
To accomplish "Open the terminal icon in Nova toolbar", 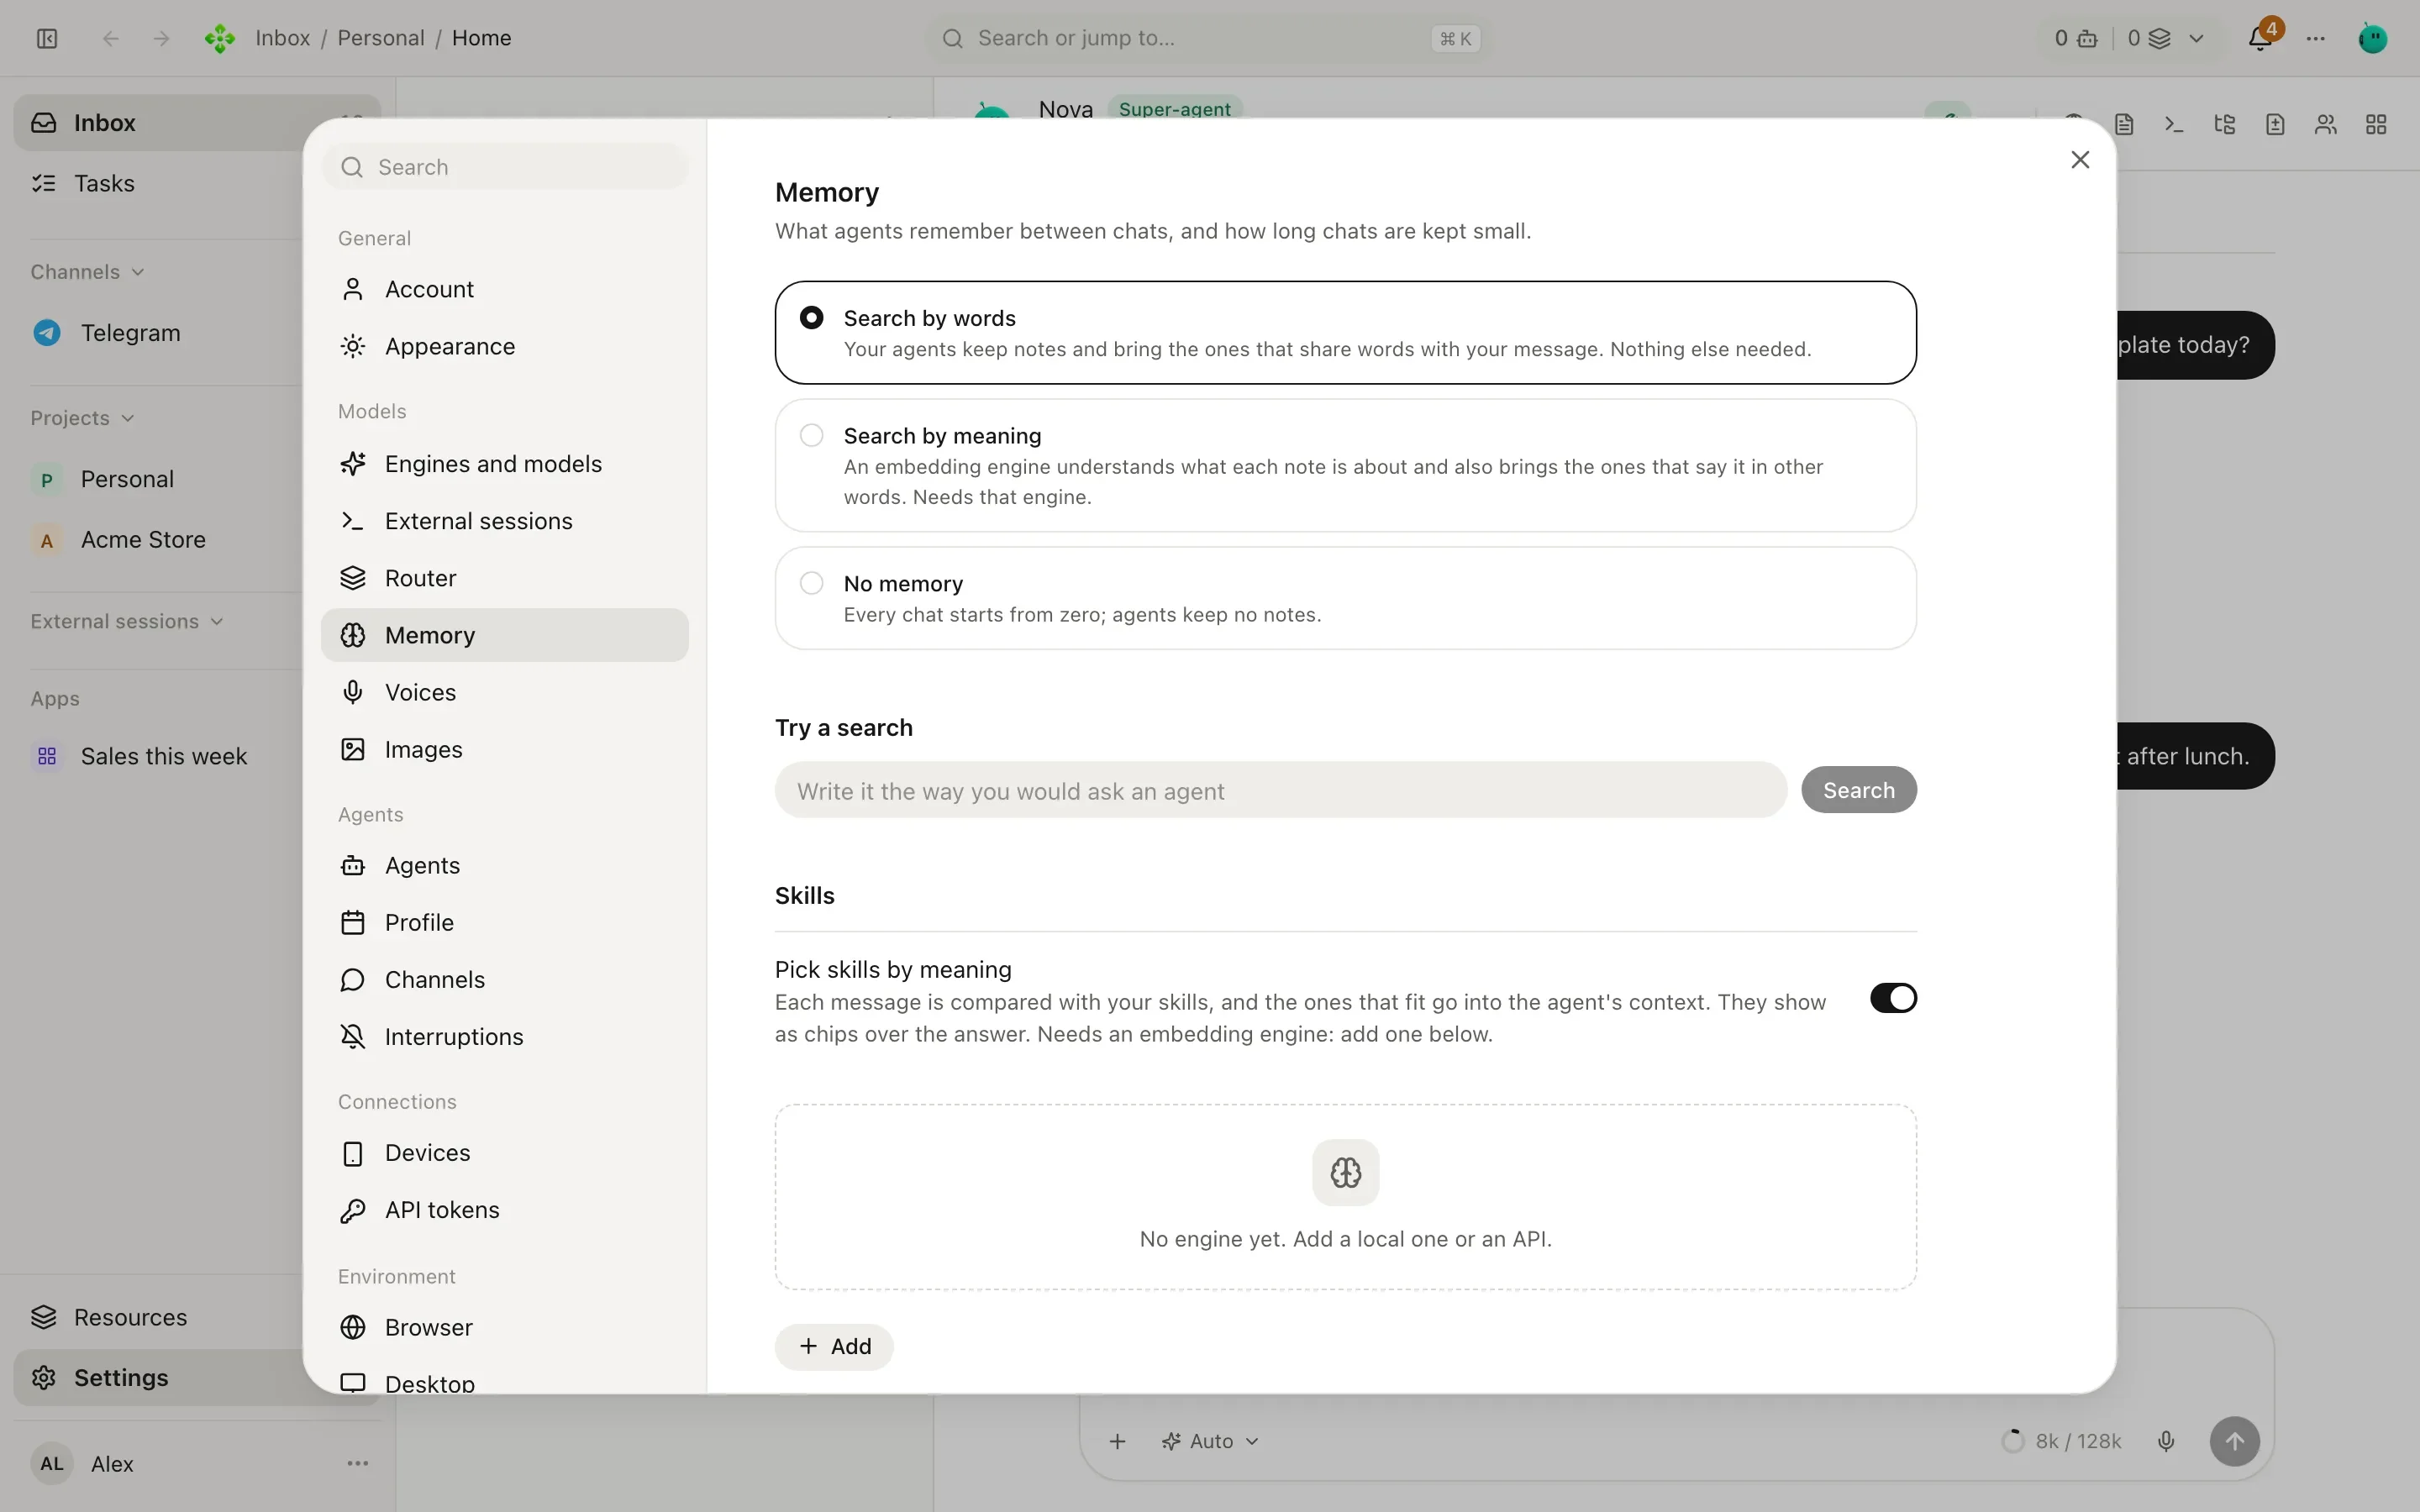I will (2174, 124).
